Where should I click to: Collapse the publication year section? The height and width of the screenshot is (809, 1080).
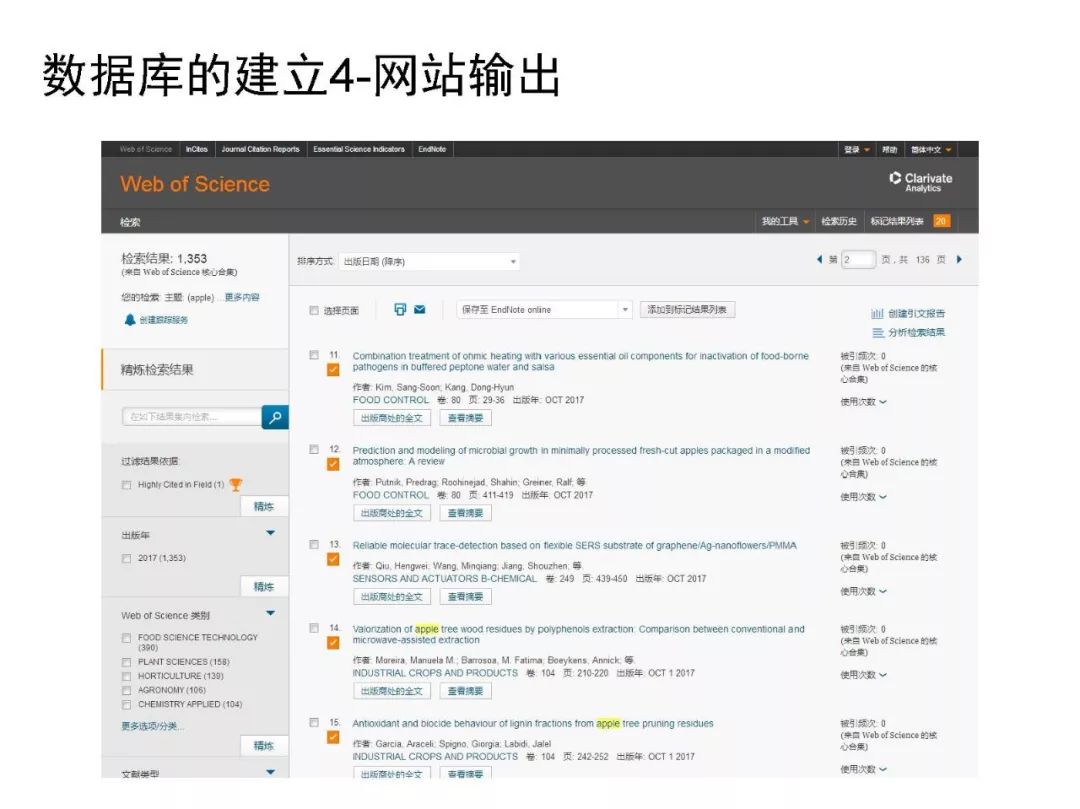point(270,533)
